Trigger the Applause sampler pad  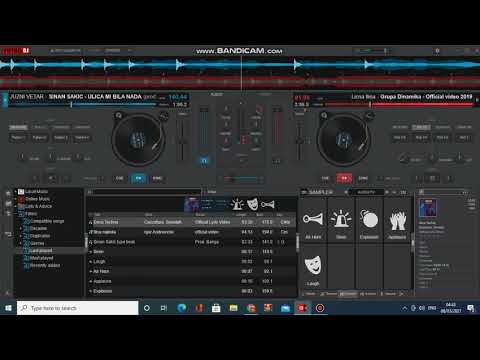pyautogui.click(x=397, y=220)
